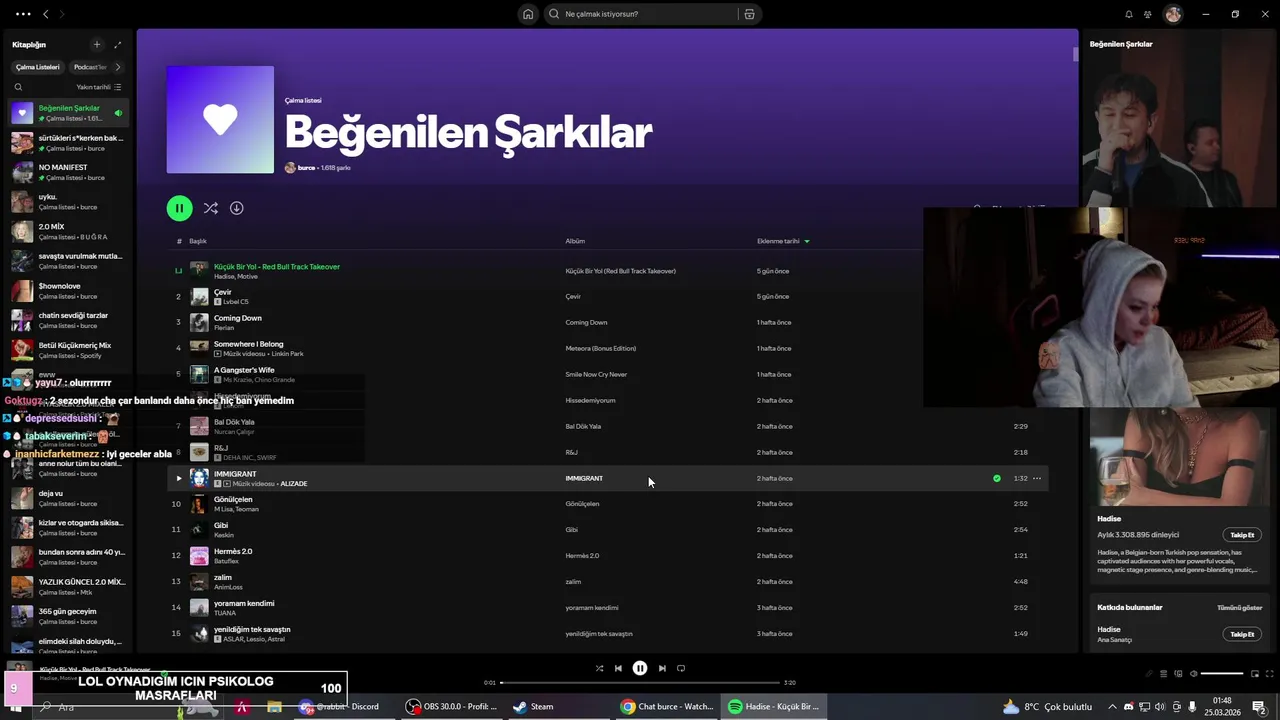Screen dimensions: 1280x720
Task: Open the uyku. playlist in sidebar
Action: [67, 202]
